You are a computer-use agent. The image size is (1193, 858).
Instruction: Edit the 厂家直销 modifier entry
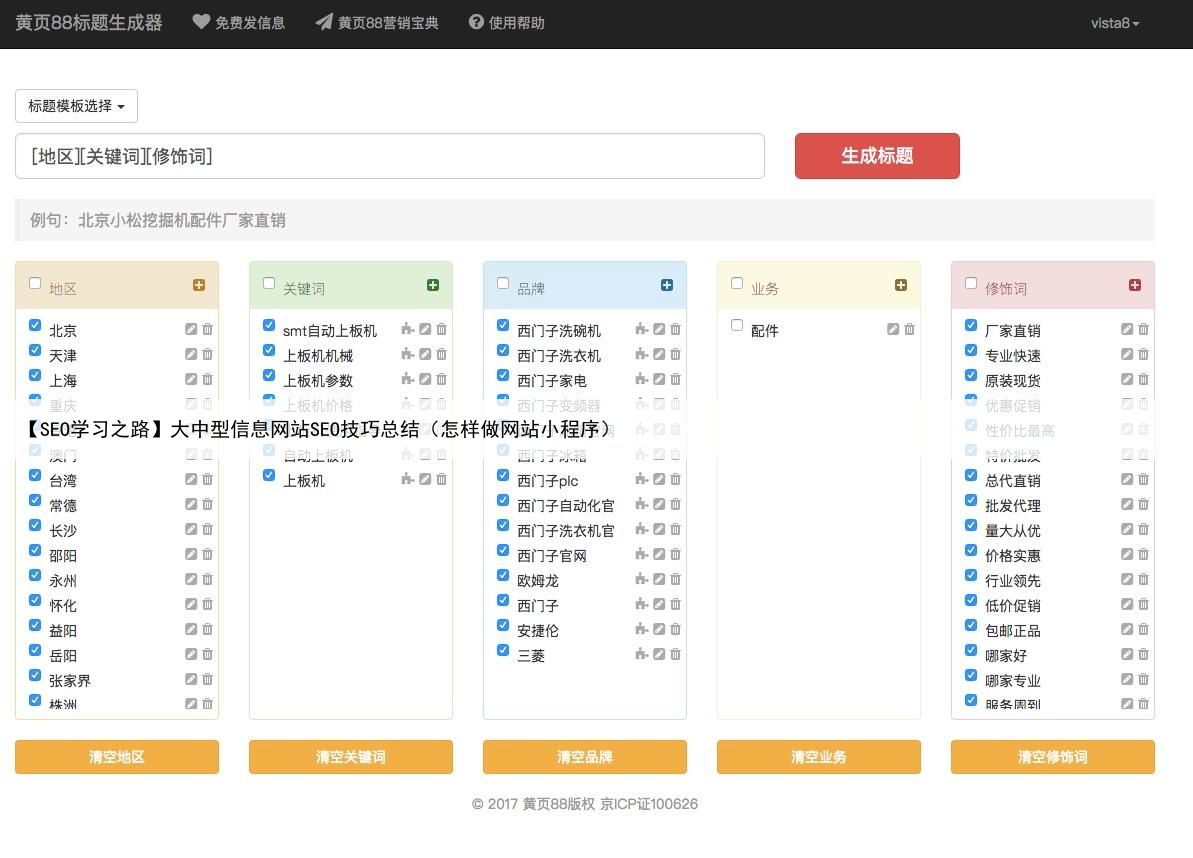1127,329
